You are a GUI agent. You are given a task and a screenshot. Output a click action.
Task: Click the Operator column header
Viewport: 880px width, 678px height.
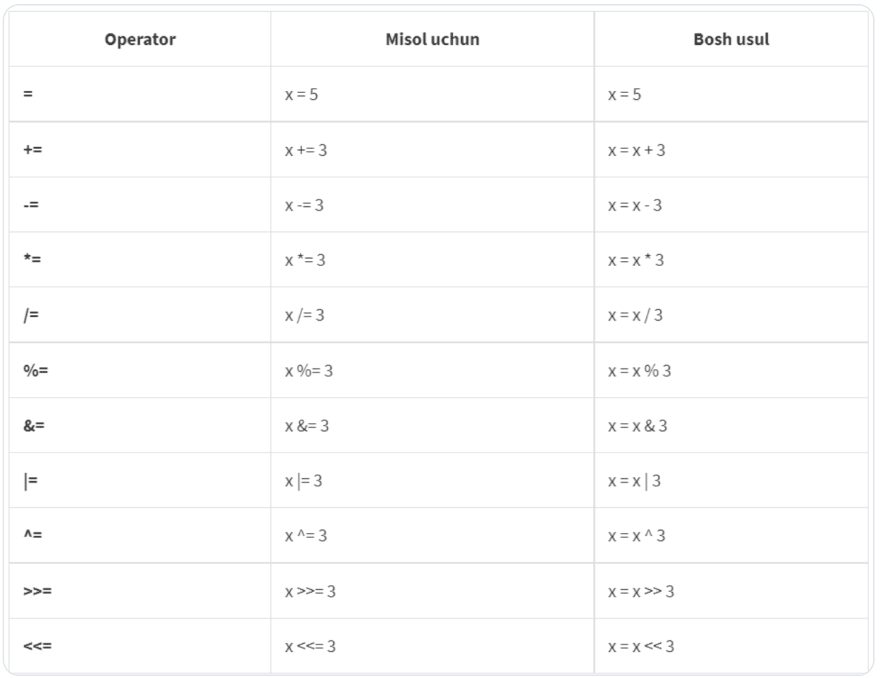pos(139,40)
